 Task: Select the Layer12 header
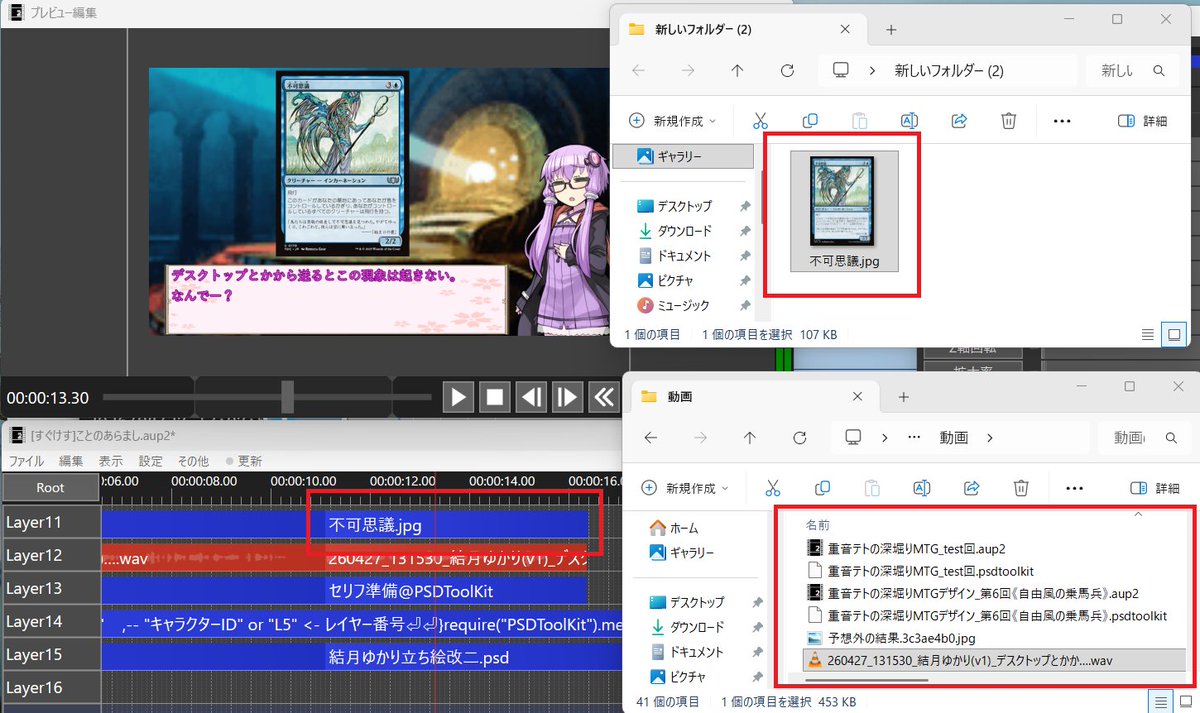click(x=50, y=555)
